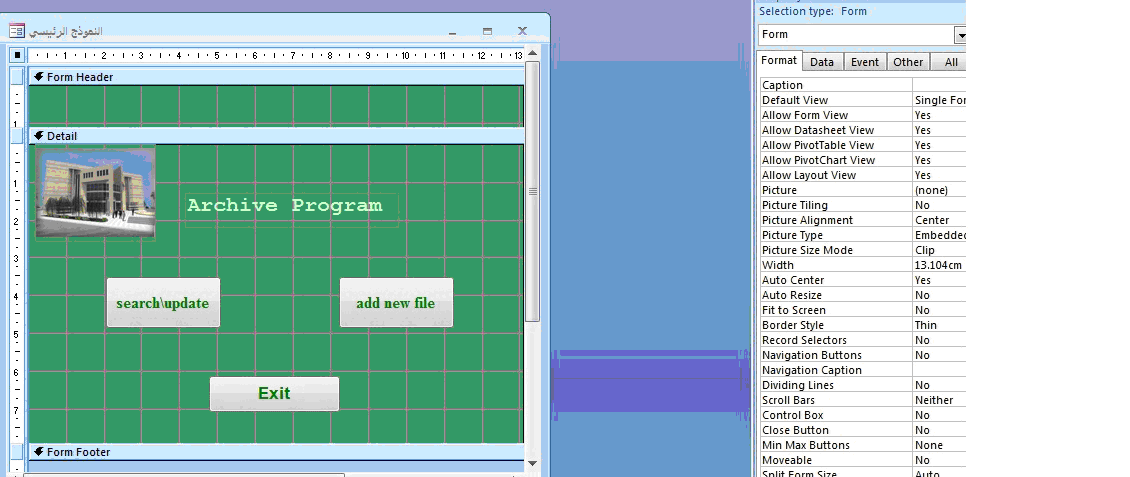Switch to the Data tab
The height and width of the screenshot is (477, 1130).
[x=822, y=62]
